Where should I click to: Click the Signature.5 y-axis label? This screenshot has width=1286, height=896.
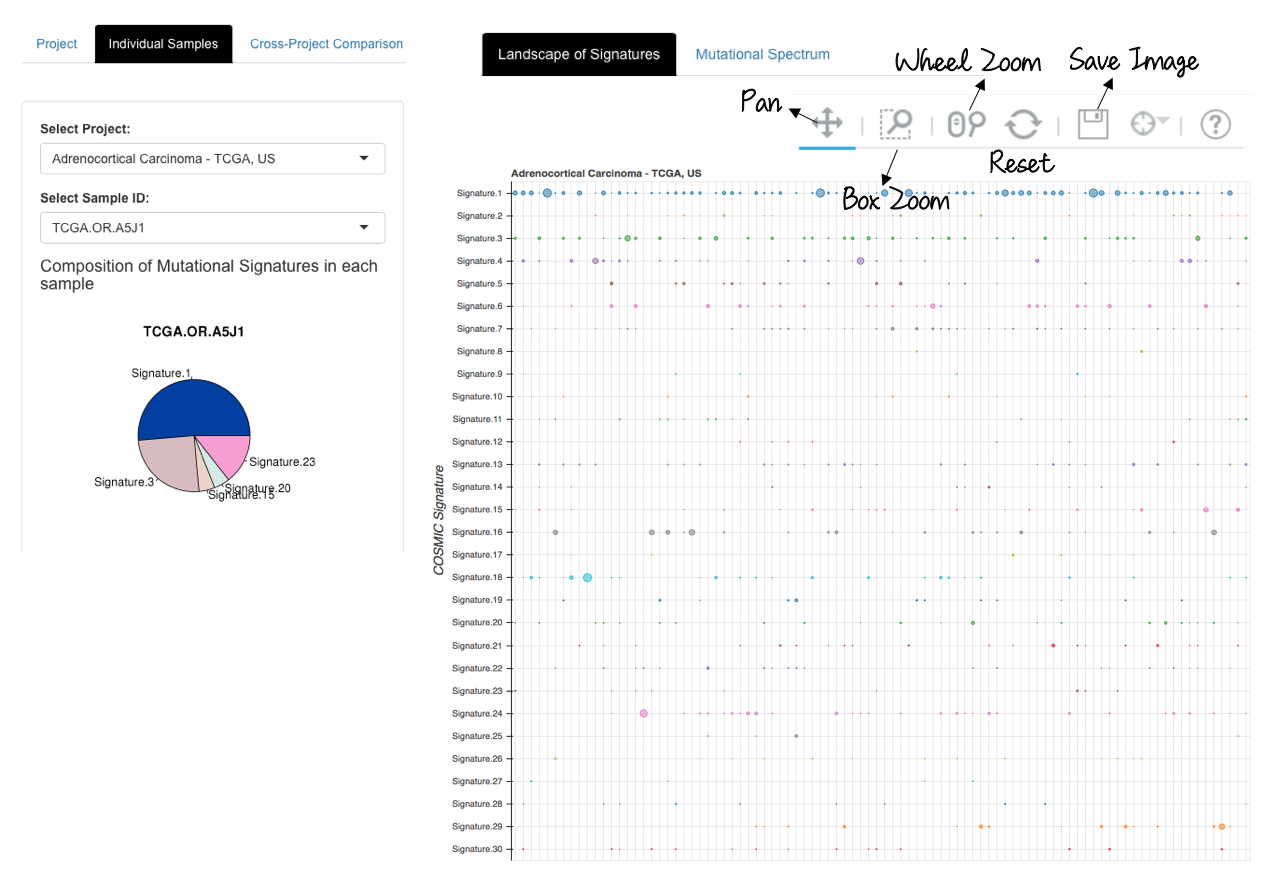click(x=478, y=283)
